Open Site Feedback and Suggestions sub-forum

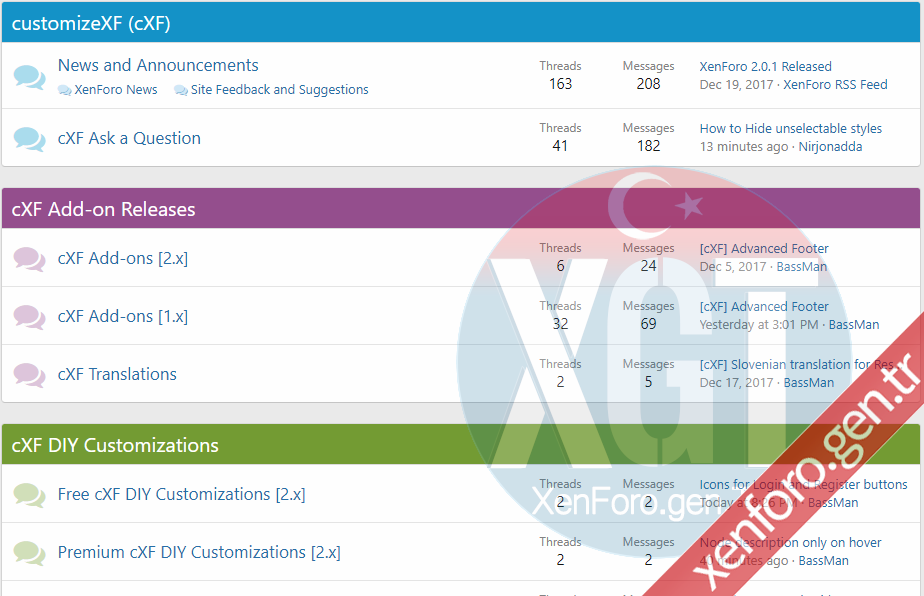tap(279, 90)
